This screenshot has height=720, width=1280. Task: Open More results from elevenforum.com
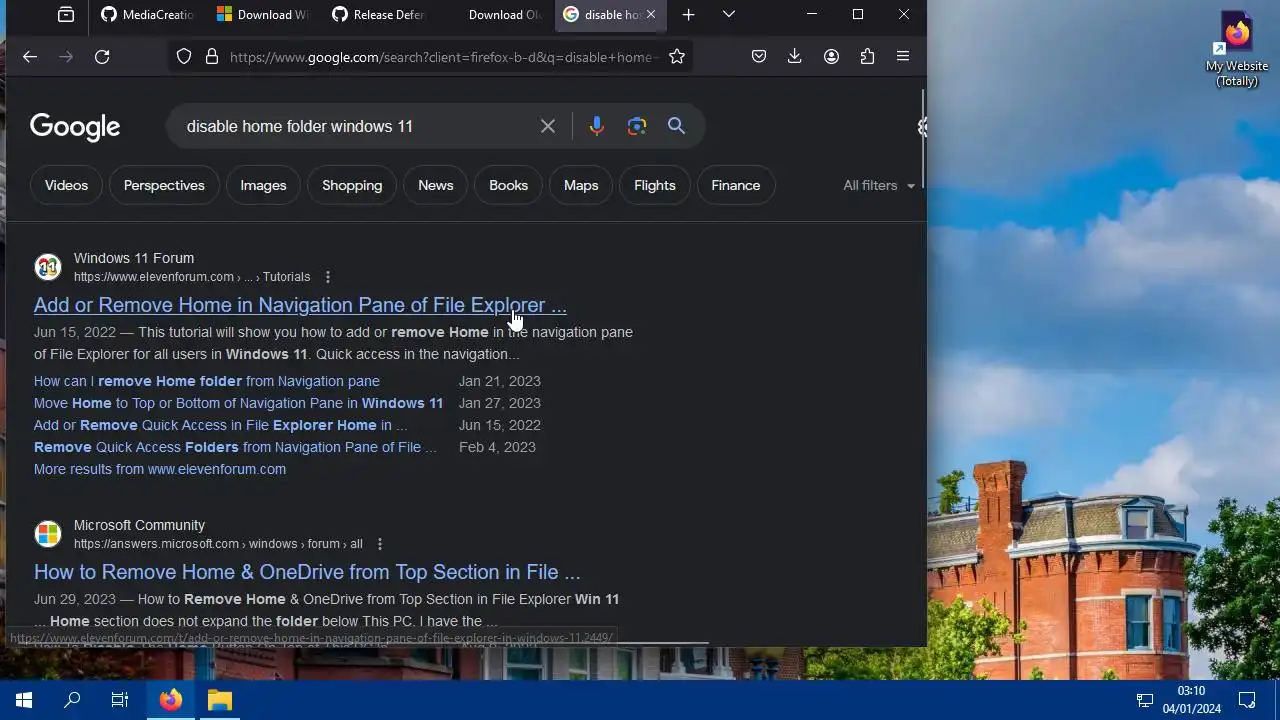160,469
